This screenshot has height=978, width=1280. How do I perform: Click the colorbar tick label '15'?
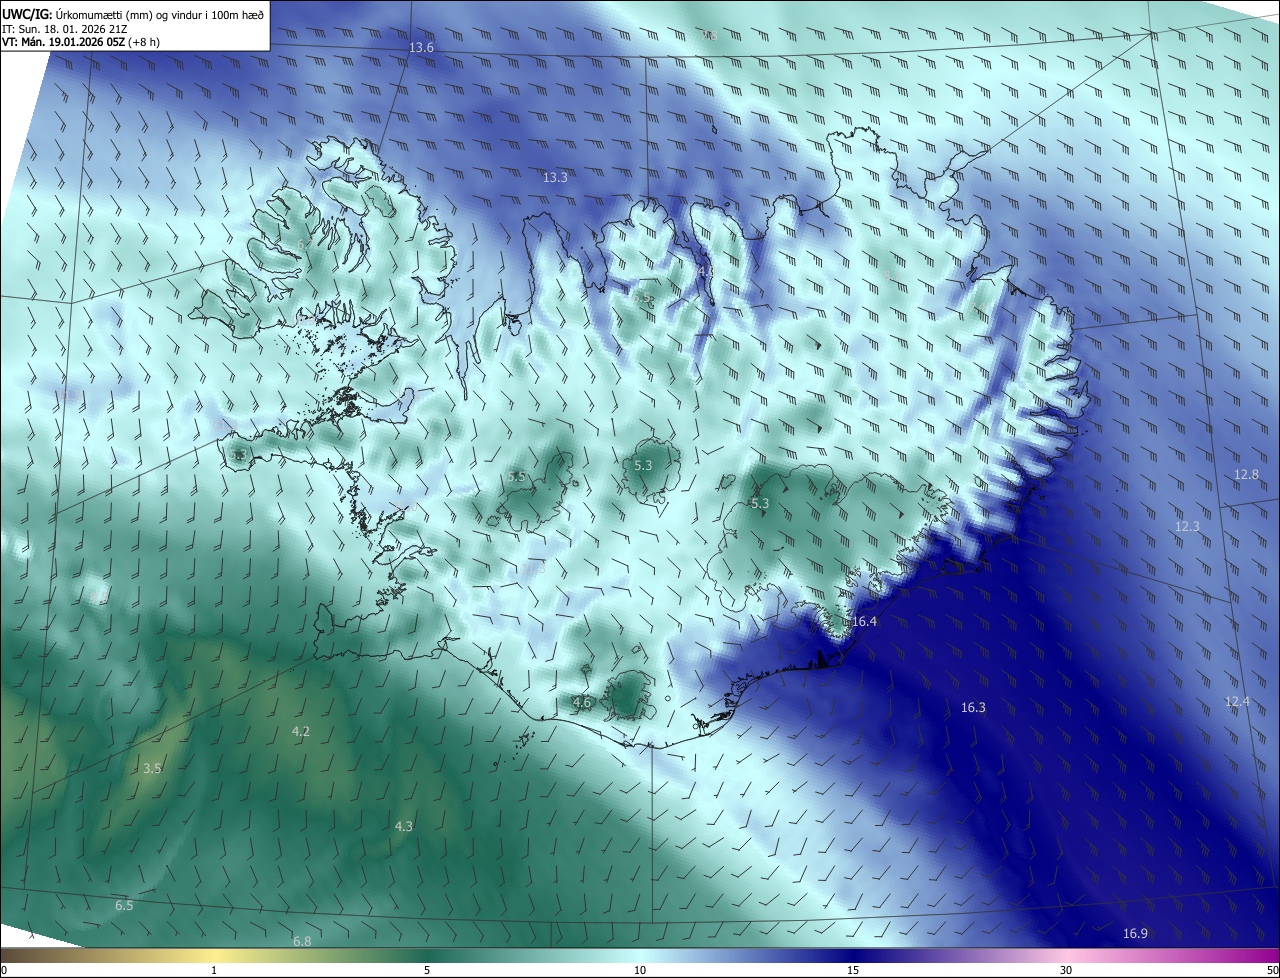(853, 970)
